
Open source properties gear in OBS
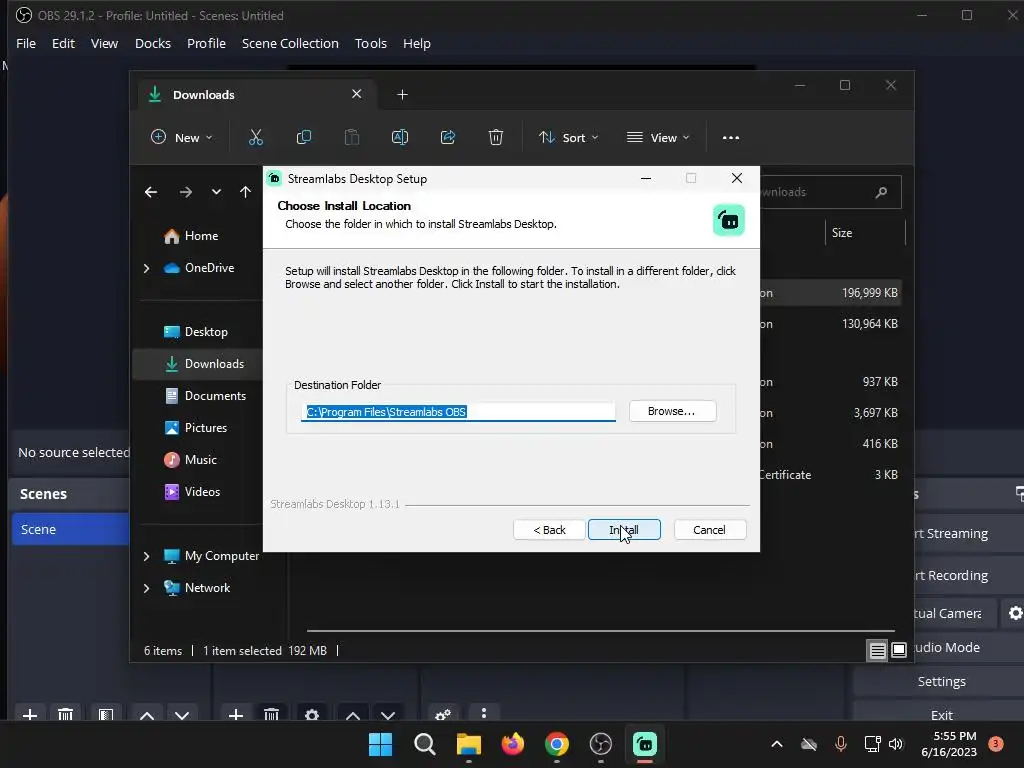pyautogui.click(x=312, y=715)
